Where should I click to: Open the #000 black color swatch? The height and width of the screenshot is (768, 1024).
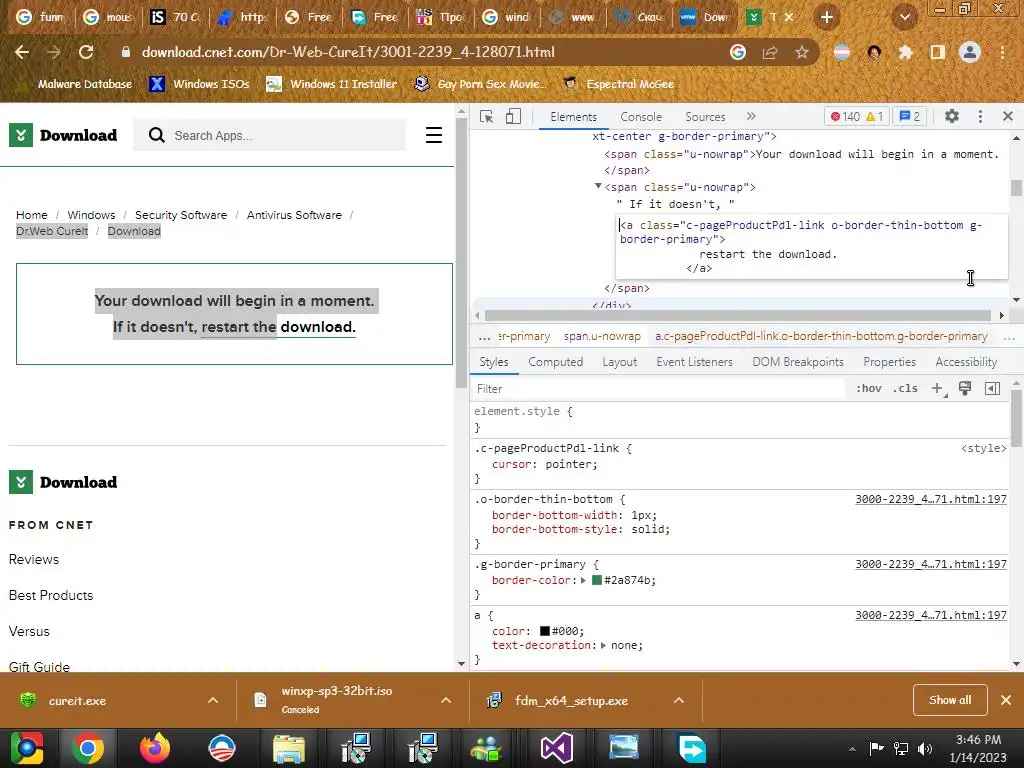(545, 631)
